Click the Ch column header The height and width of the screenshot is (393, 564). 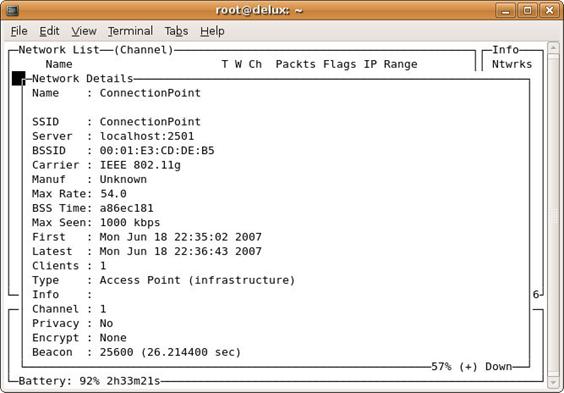click(x=255, y=64)
